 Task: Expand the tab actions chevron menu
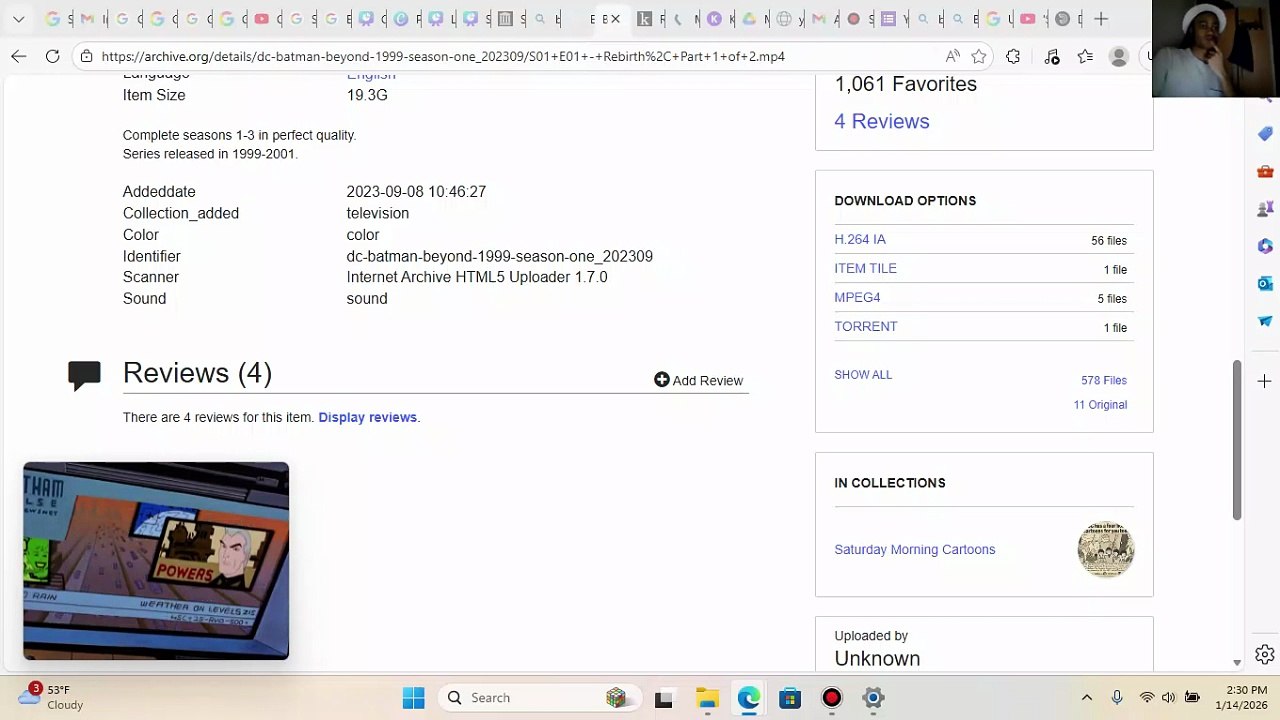[18, 19]
